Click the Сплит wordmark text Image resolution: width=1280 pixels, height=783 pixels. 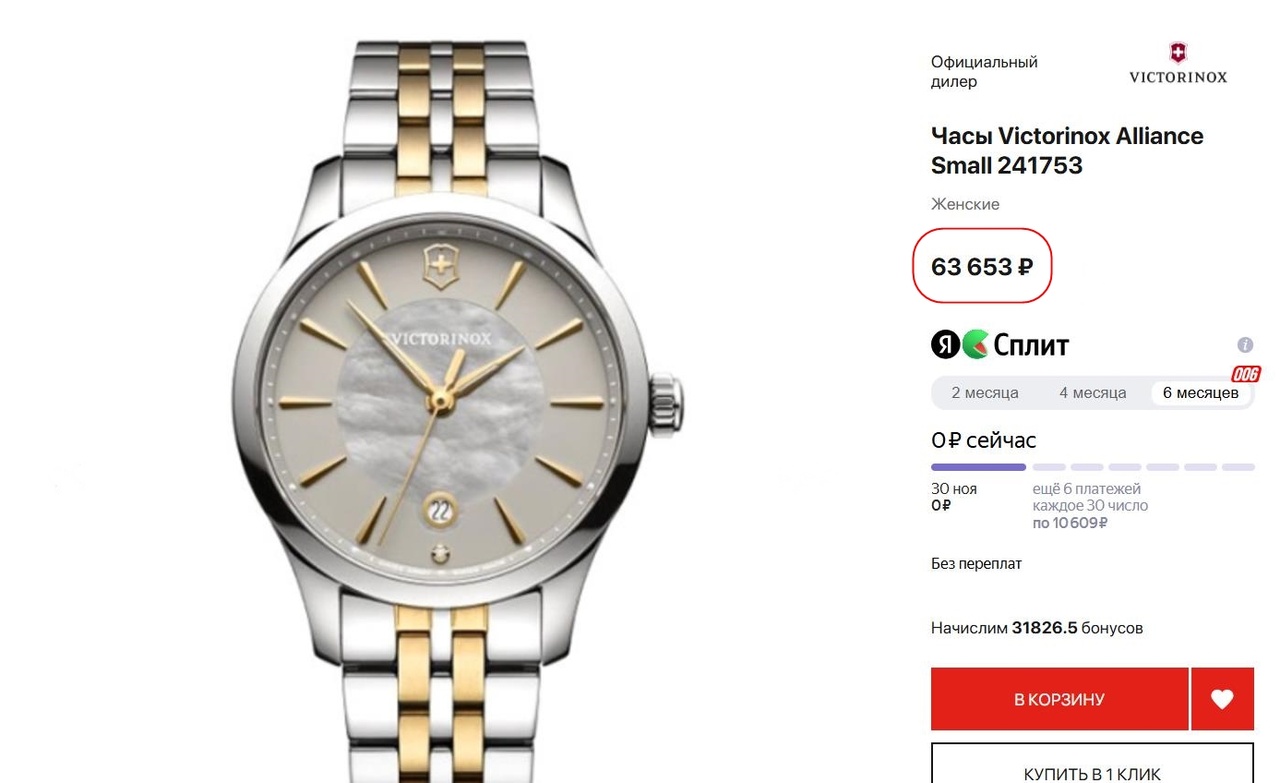tap(1031, 345)
